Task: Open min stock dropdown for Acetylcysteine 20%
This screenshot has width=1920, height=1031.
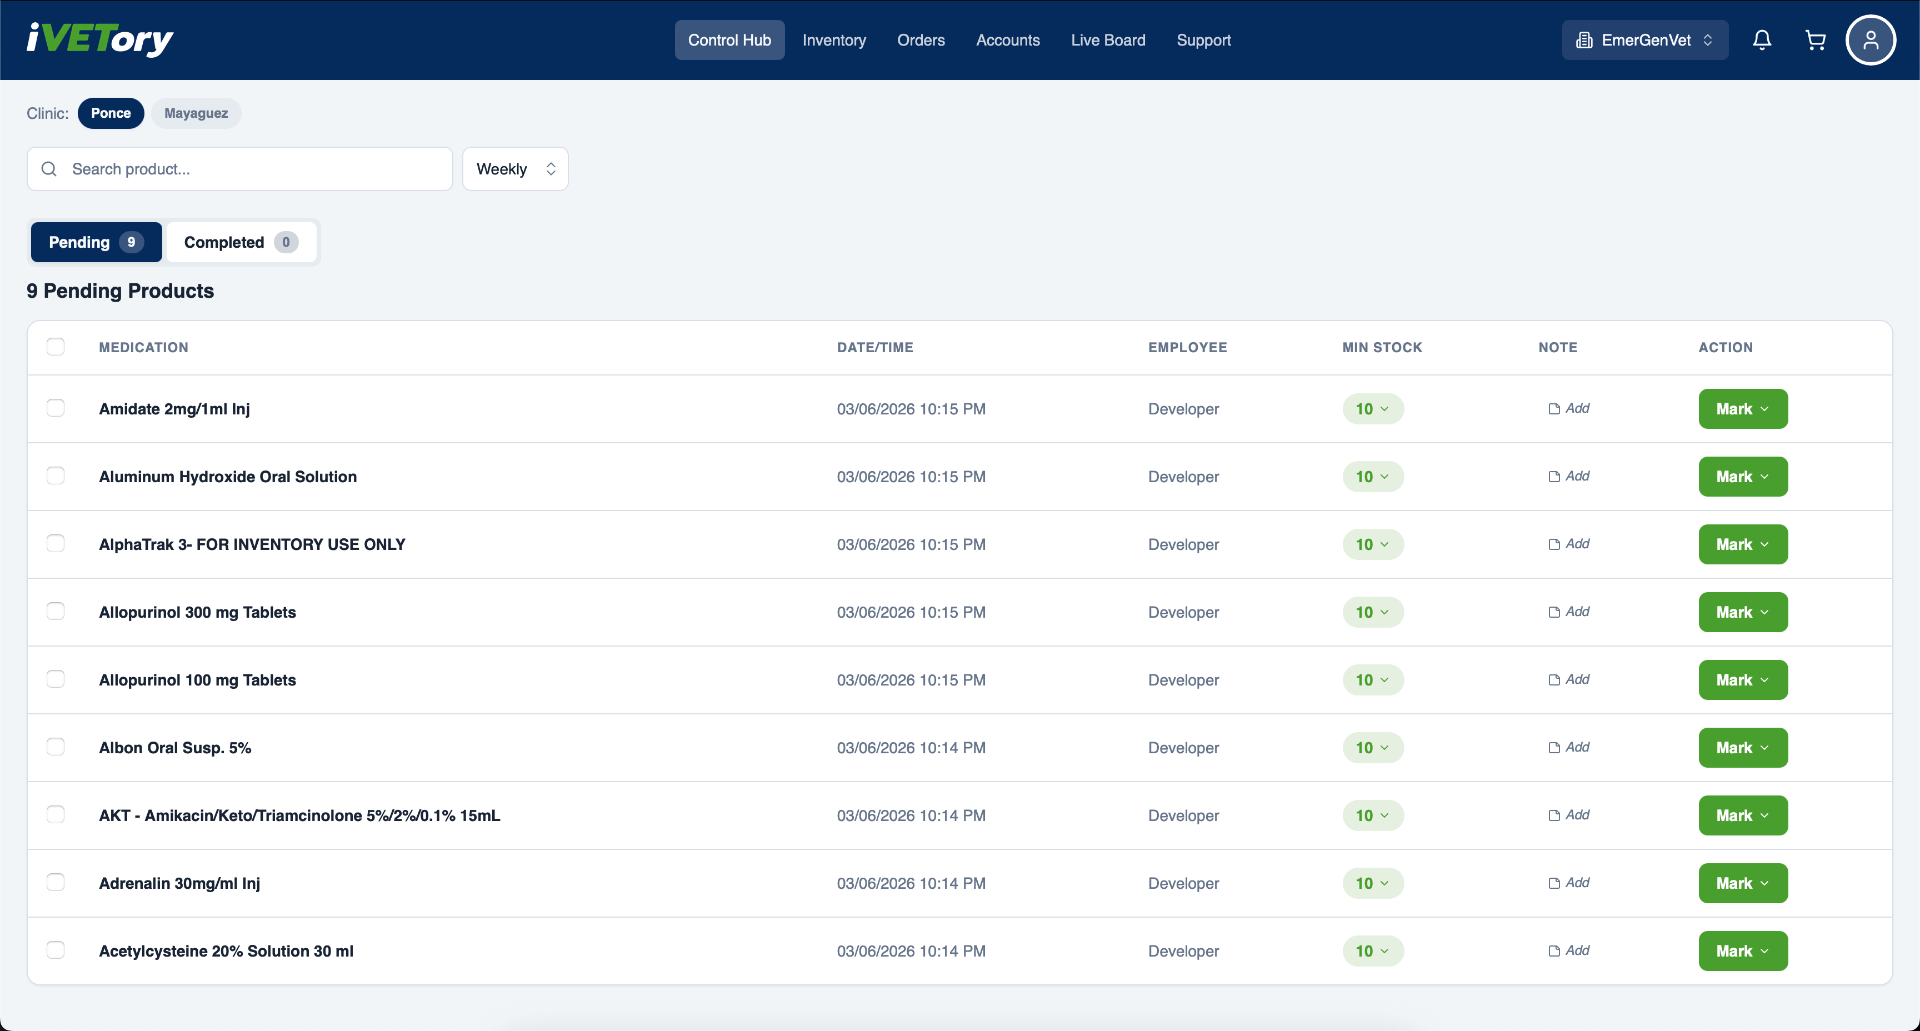Action: coord(1373,951)
